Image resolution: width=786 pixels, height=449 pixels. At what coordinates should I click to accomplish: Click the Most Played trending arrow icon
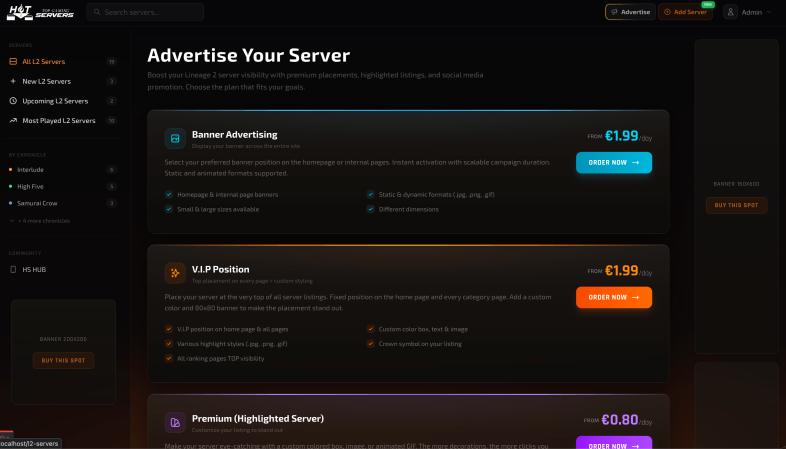click(x=13, y=120)
